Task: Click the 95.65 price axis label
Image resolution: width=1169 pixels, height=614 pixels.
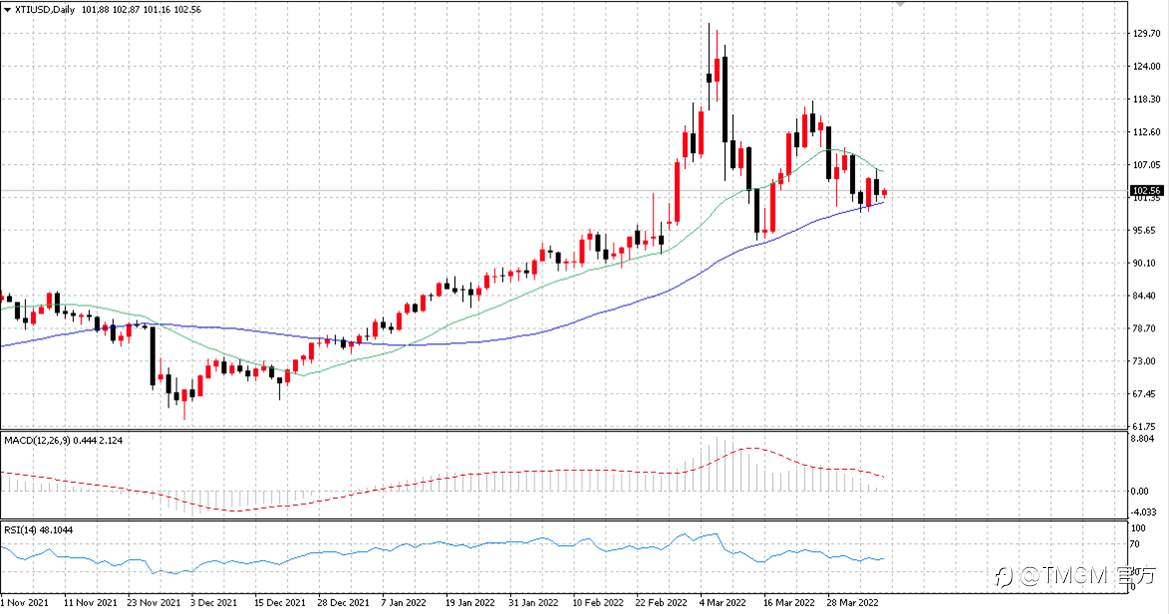Action: (x=1145, y=230)
